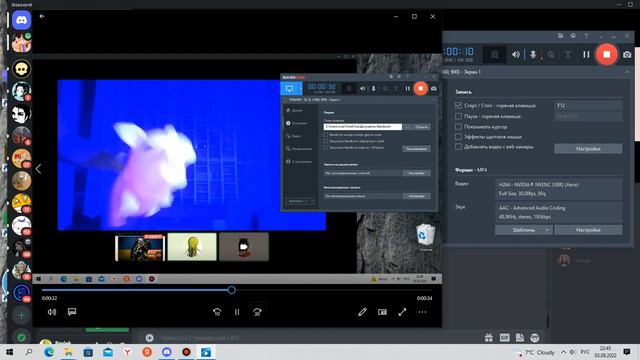Open Bandicam help question mark icon
The width and height of the screenshot is (640, 360).
(586, 36)
